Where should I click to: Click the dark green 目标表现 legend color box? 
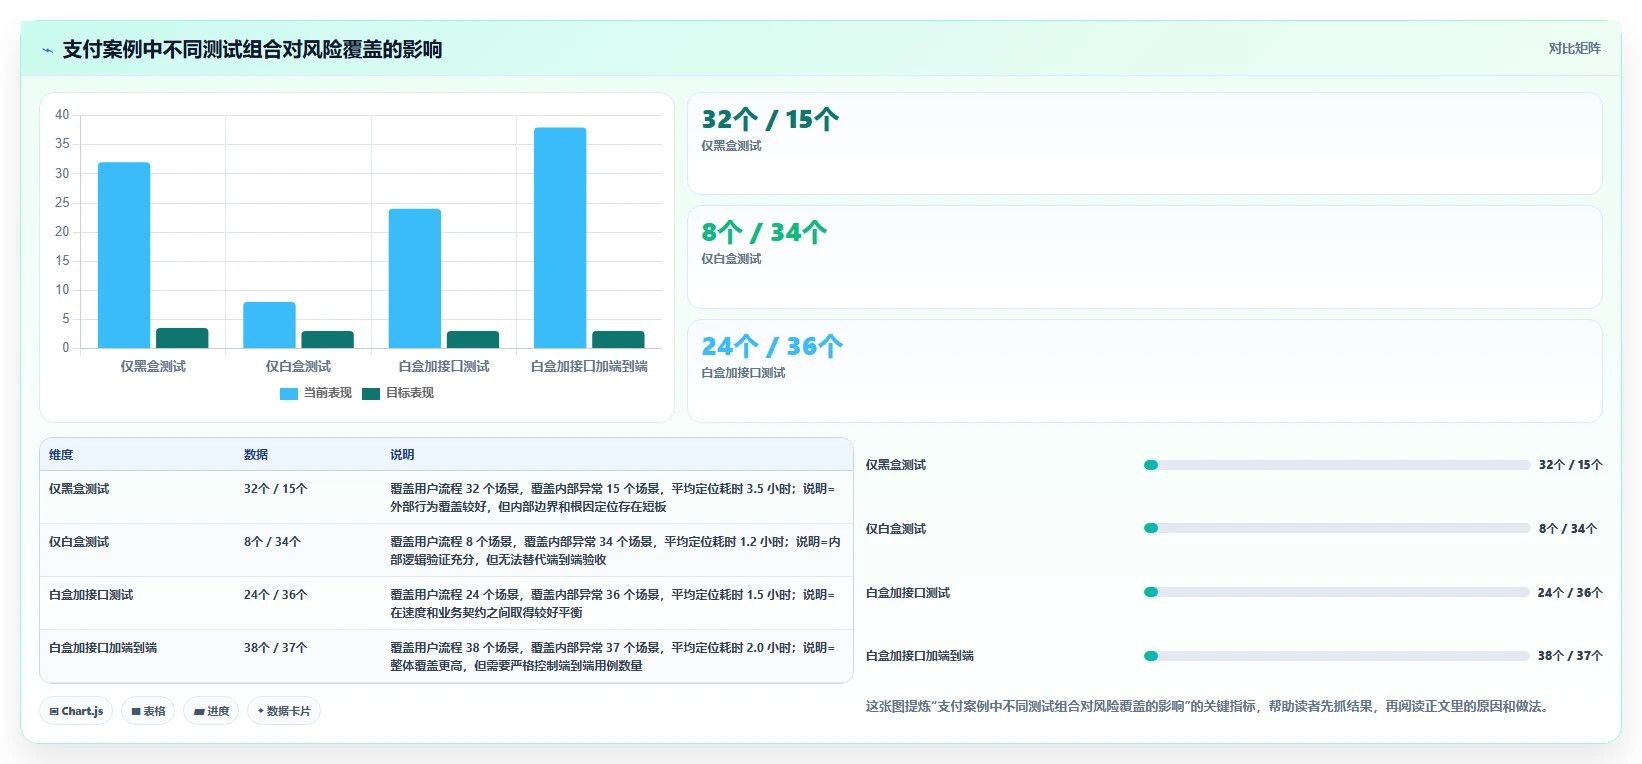(x=371, y=394)
